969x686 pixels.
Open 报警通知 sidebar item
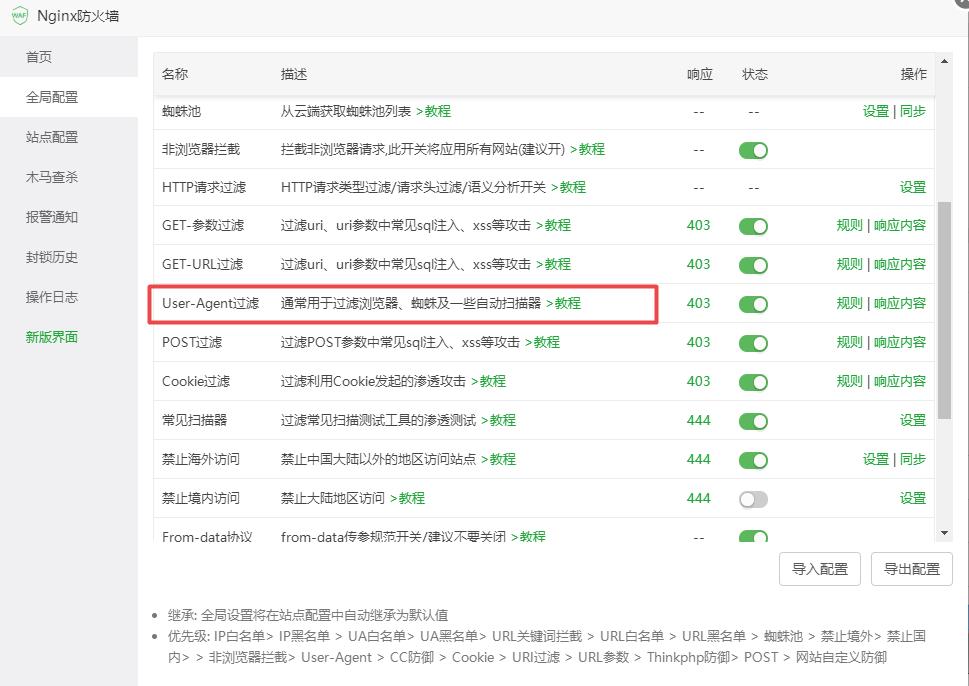click(52, 217)
